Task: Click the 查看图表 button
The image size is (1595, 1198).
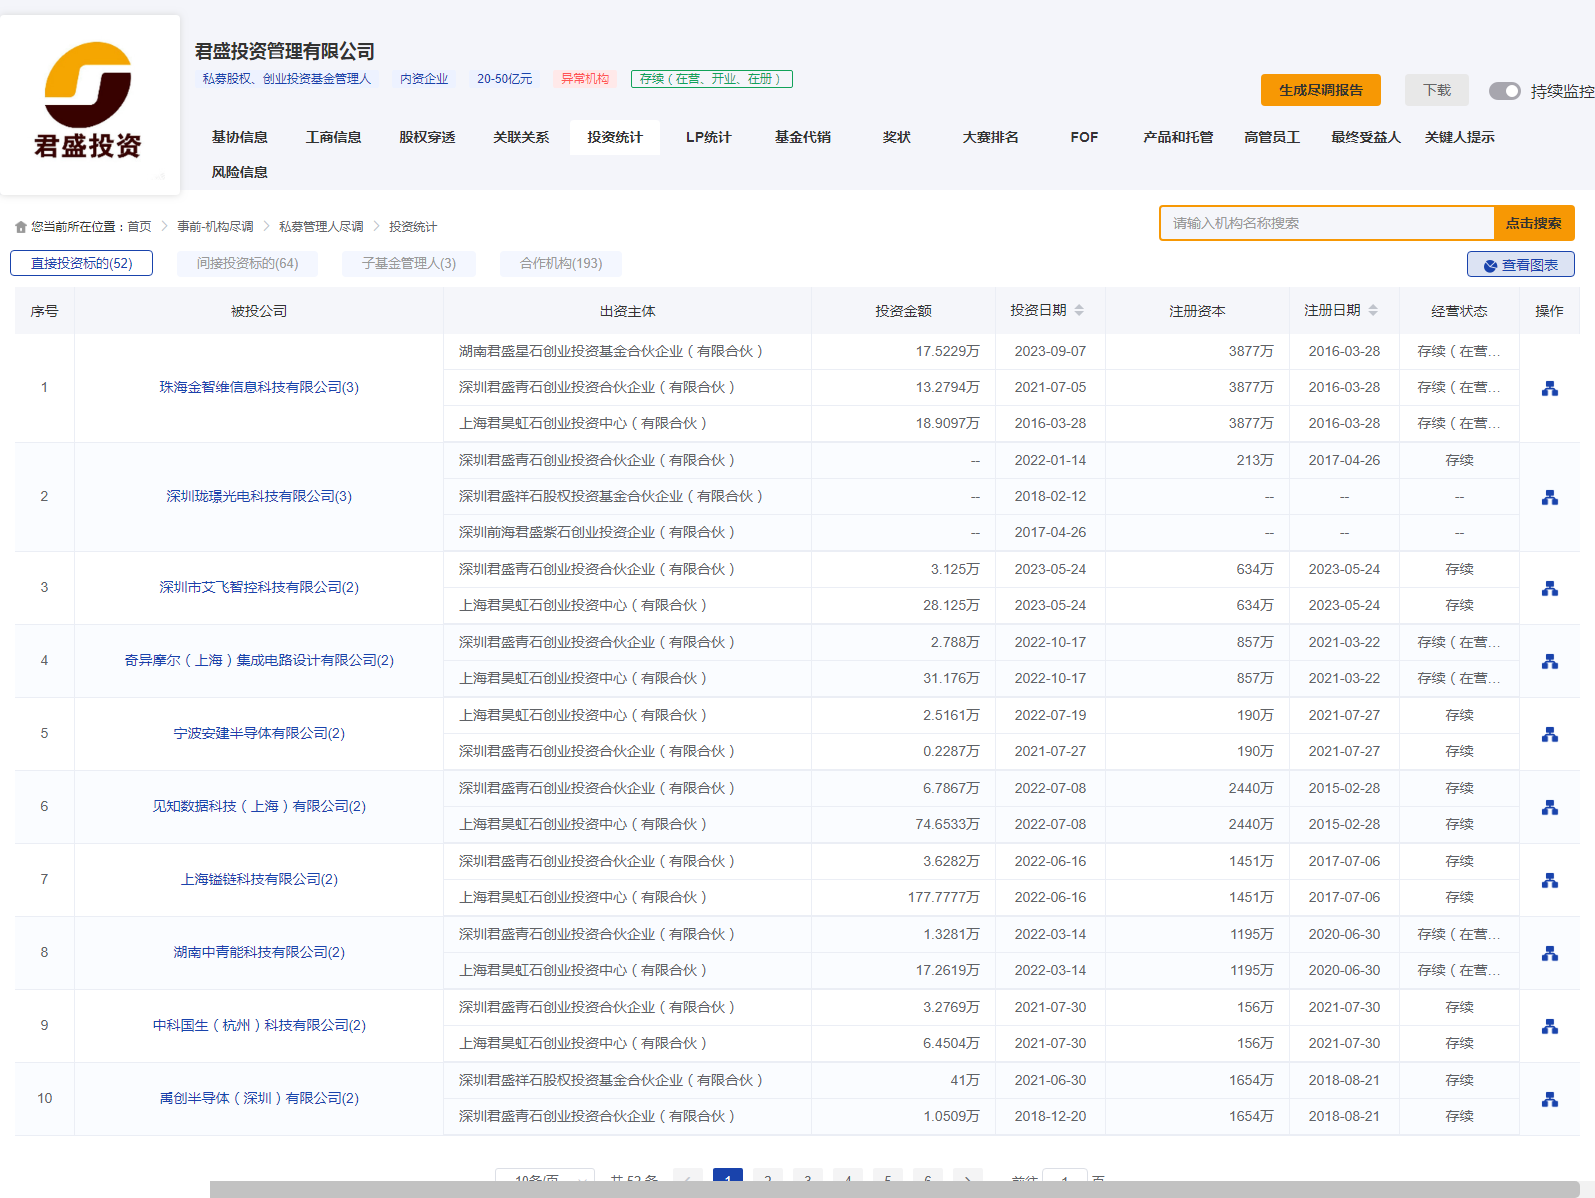Action: click(1520, 264)
